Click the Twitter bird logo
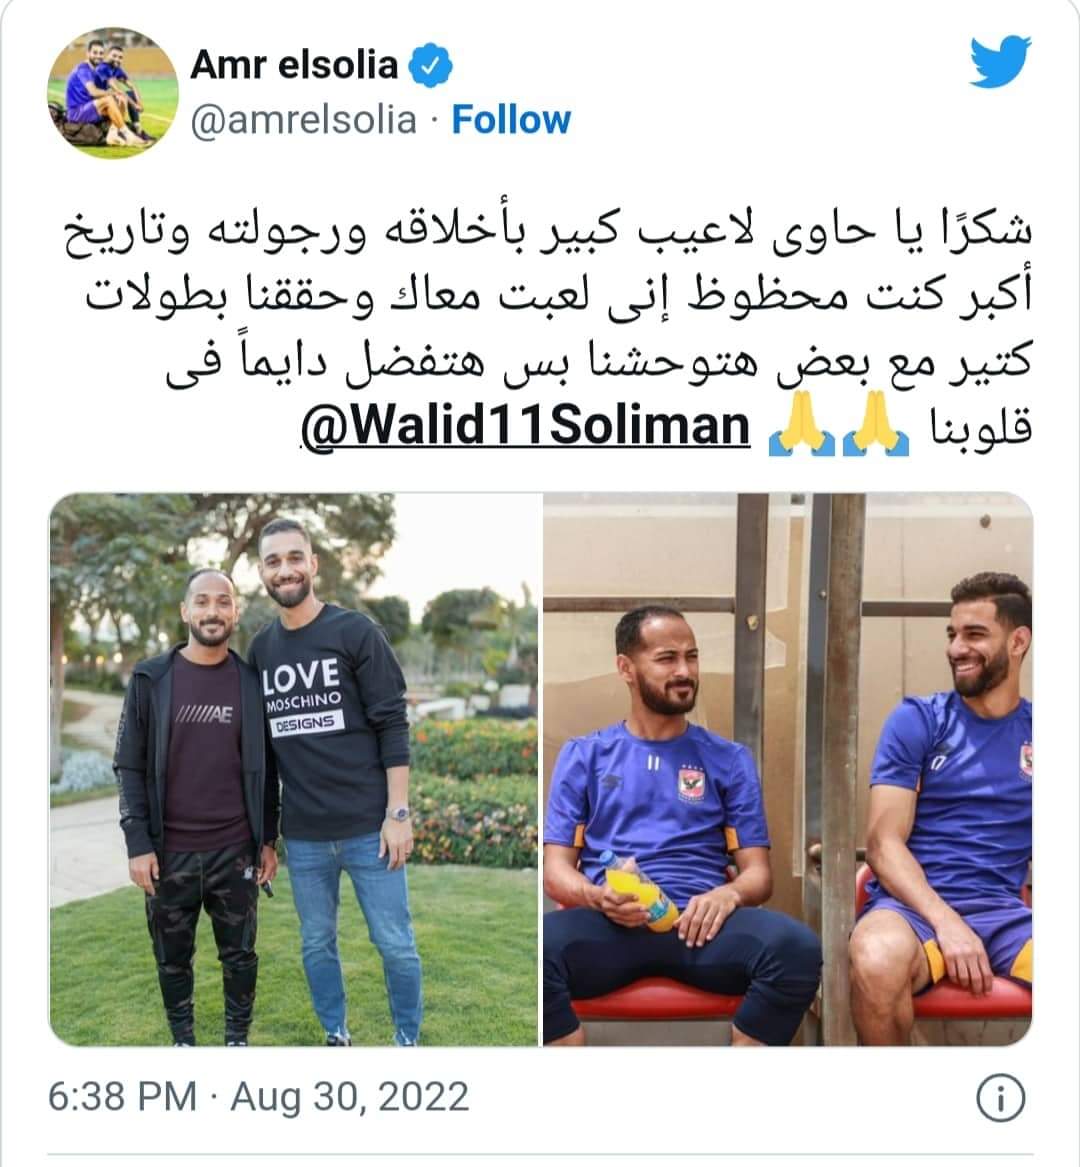 1000,62
